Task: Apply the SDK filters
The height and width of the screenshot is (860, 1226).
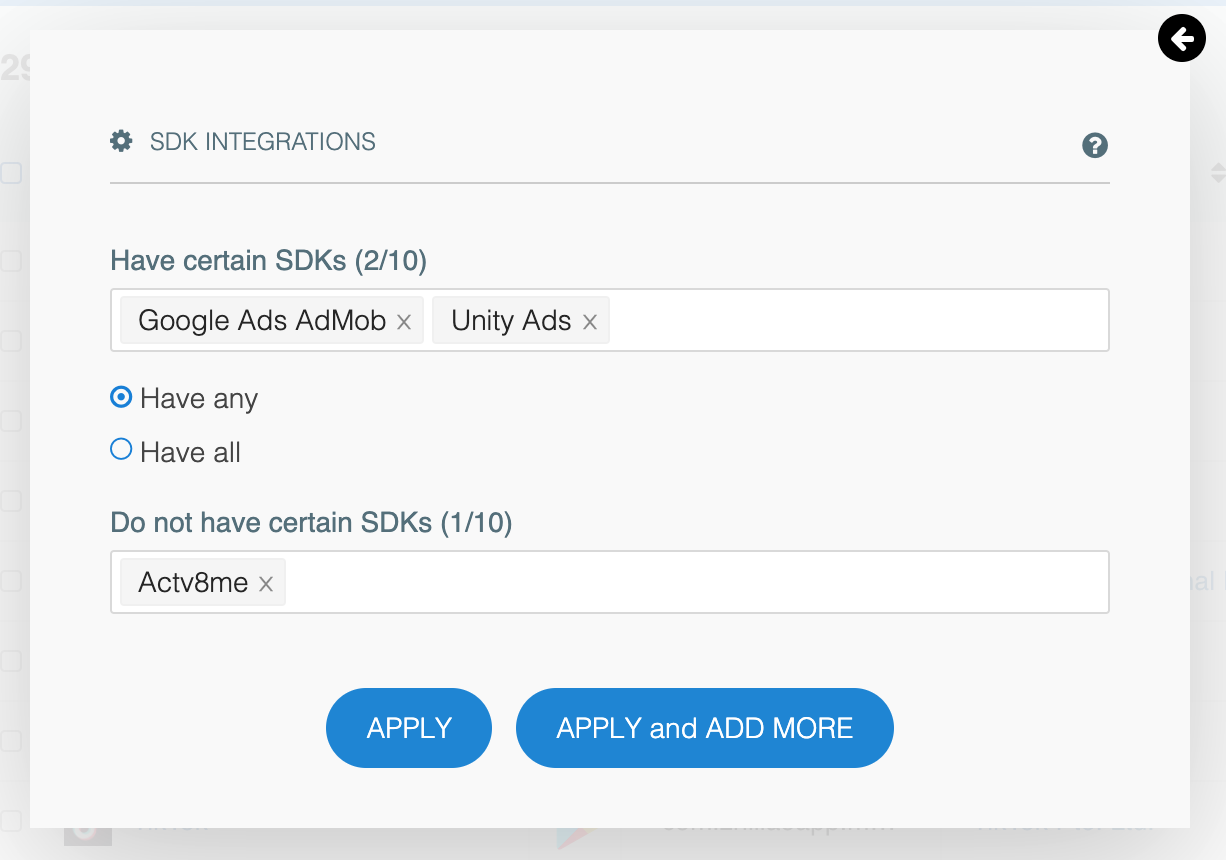Action: (x=408, y=728)
